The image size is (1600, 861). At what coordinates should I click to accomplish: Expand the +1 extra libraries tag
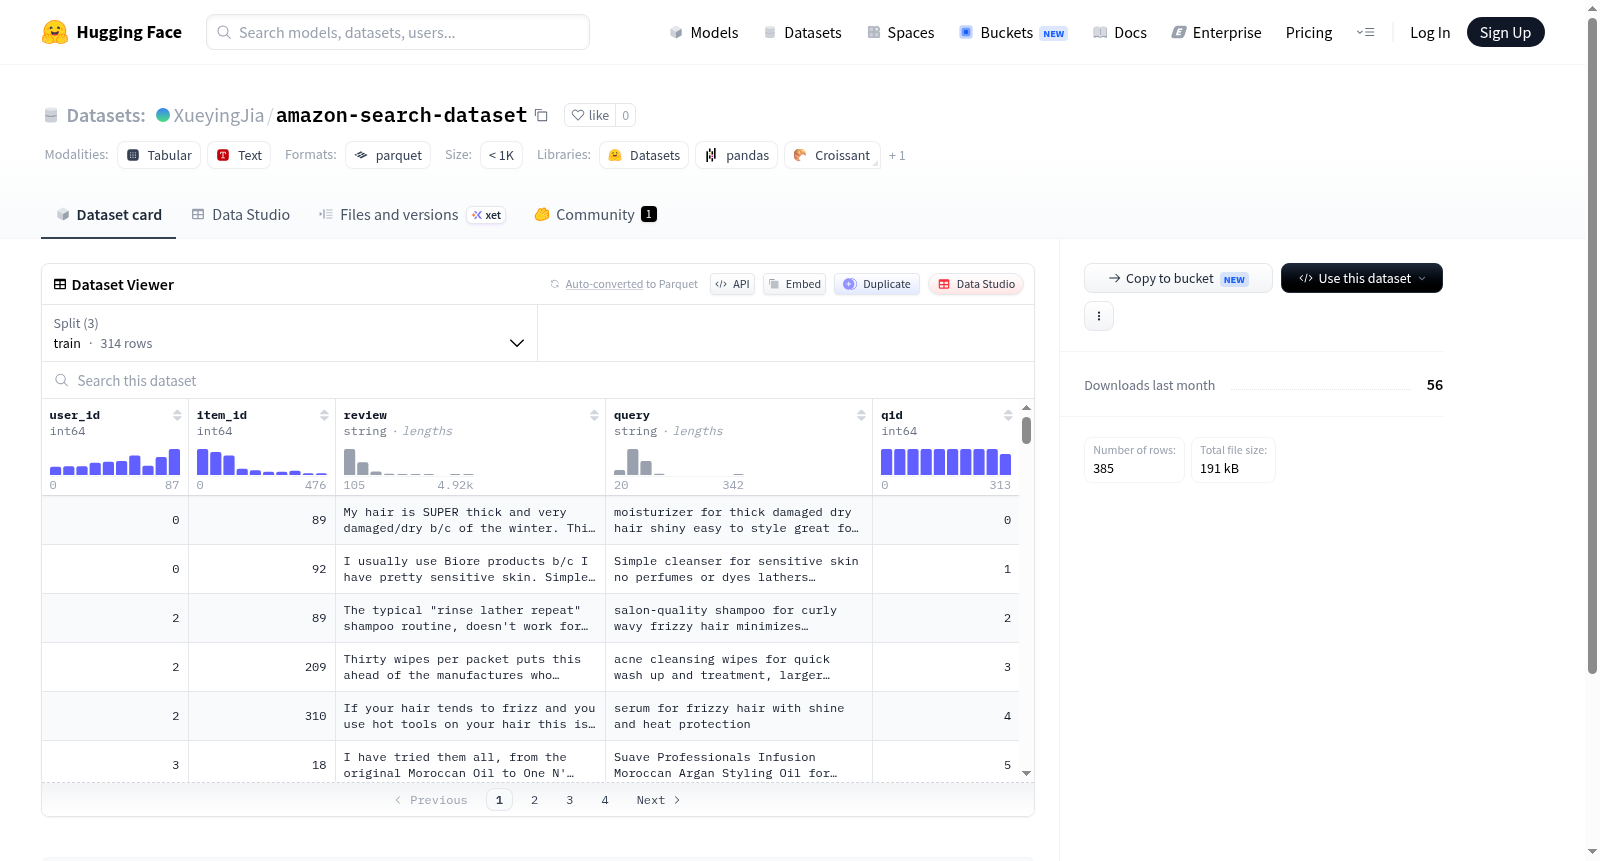[897, 155]
